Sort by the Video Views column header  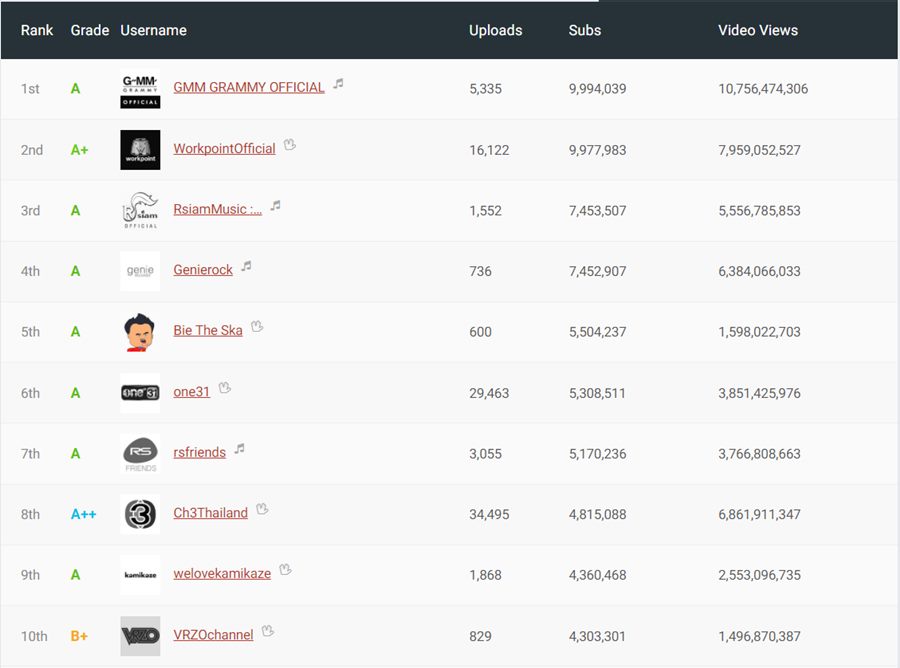(758, 30)
